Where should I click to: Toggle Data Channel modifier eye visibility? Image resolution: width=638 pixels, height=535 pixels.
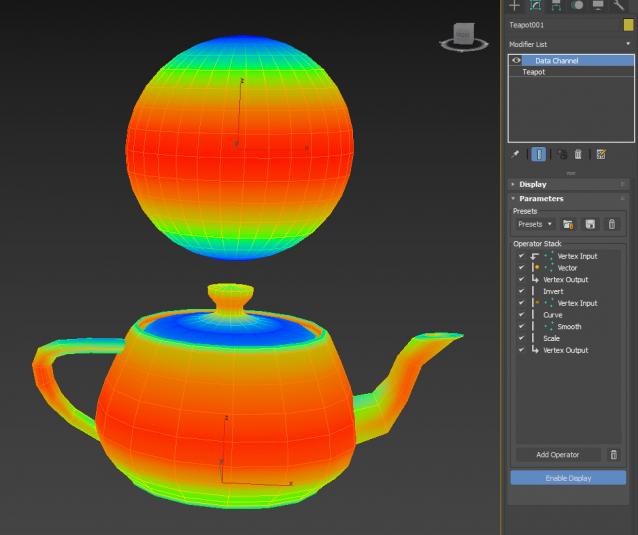(x=517, y=60)
